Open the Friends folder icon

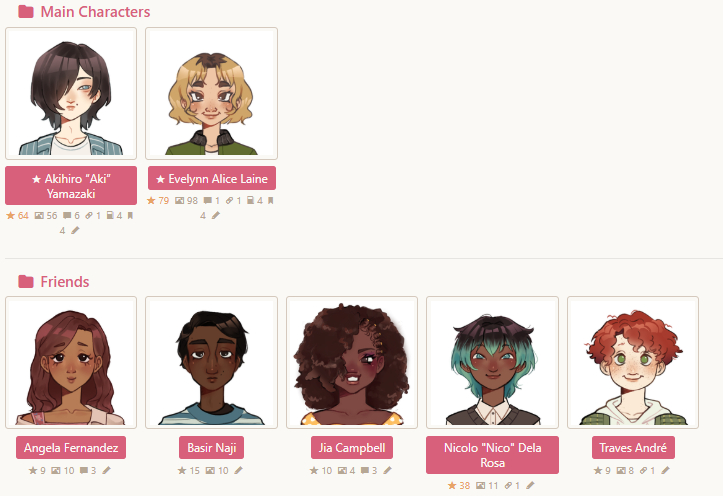(26, 281)
